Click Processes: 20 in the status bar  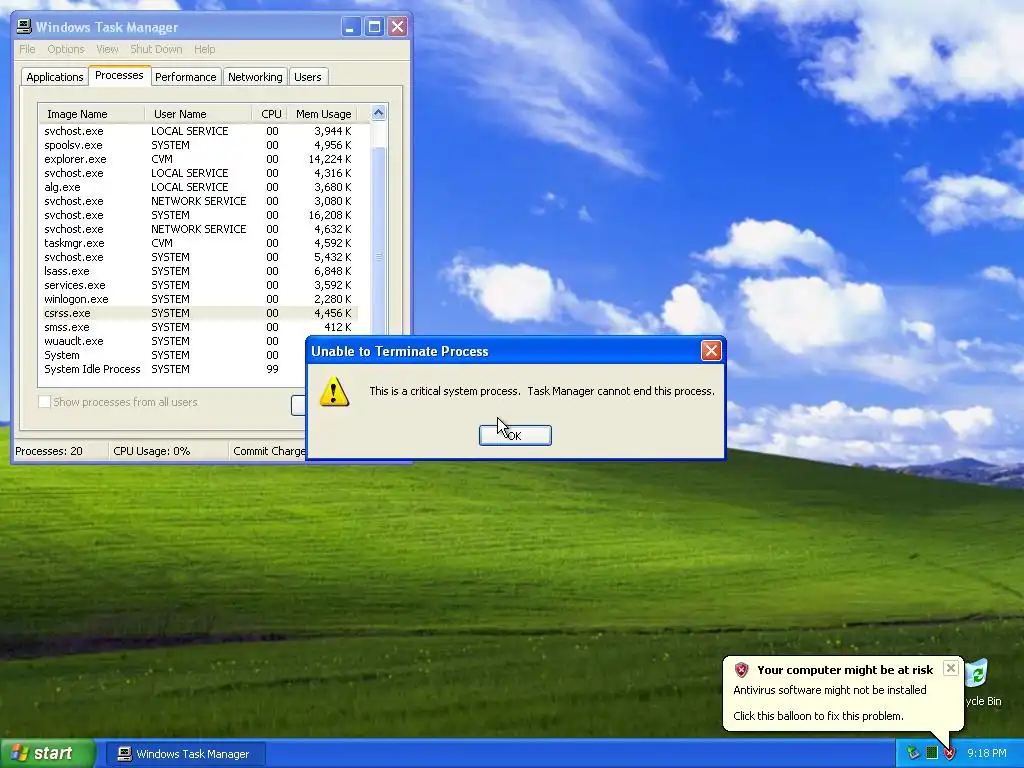pos(49,451)
